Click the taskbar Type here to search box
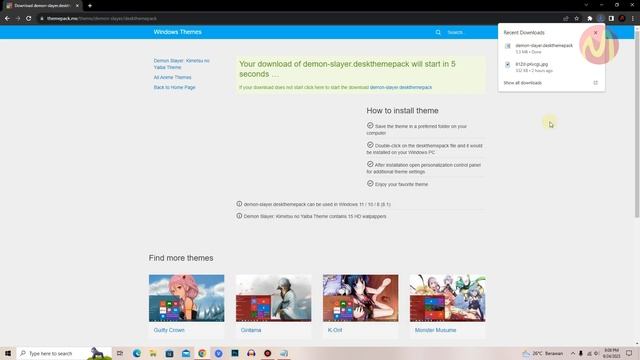The image size is (640, 360). point(64,353)
